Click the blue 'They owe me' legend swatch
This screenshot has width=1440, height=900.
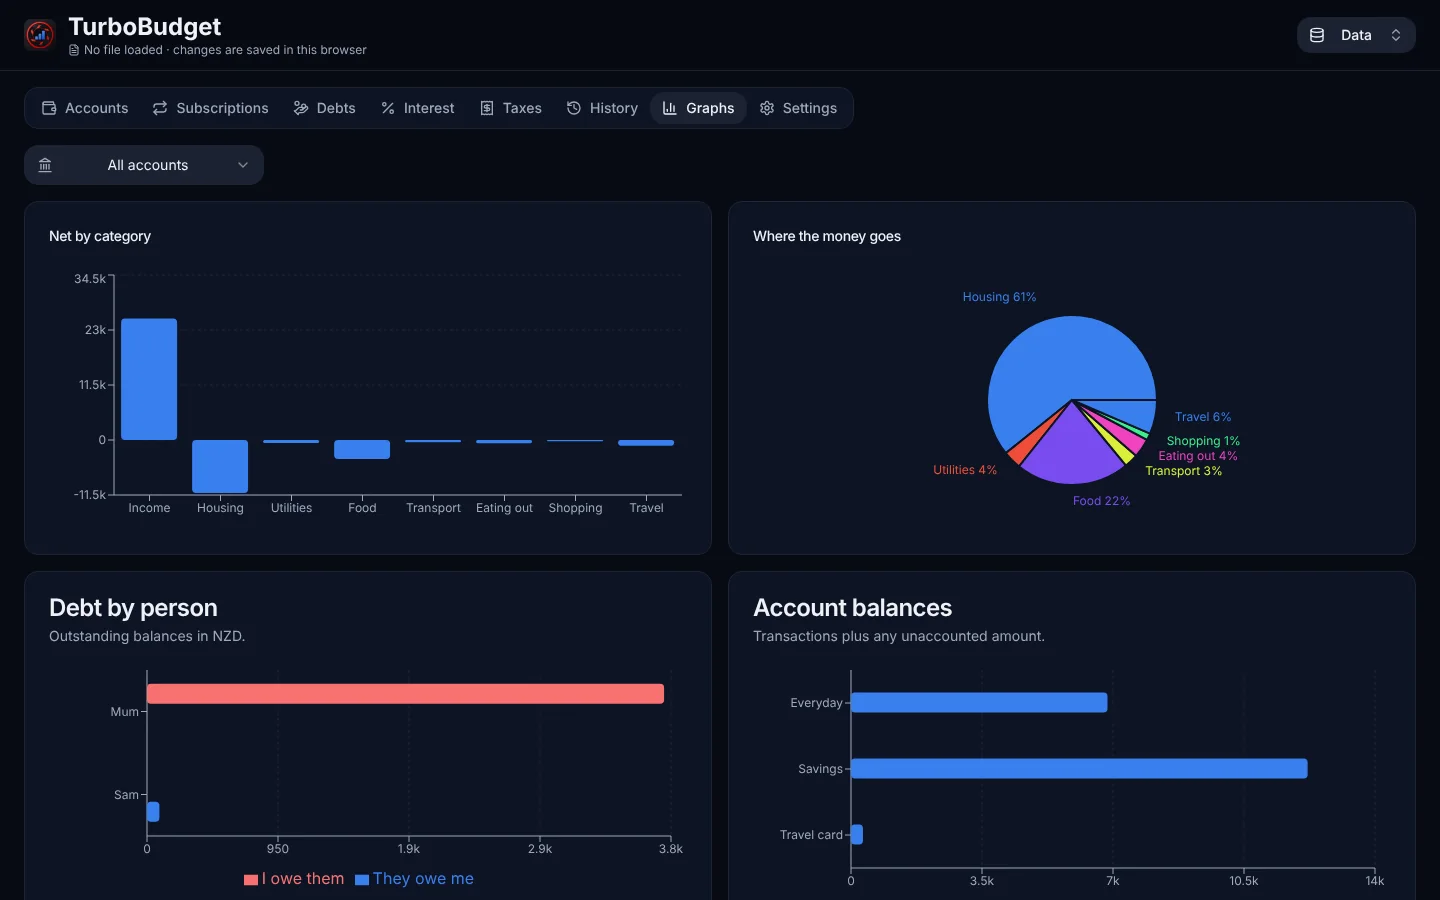pos(362,880)
